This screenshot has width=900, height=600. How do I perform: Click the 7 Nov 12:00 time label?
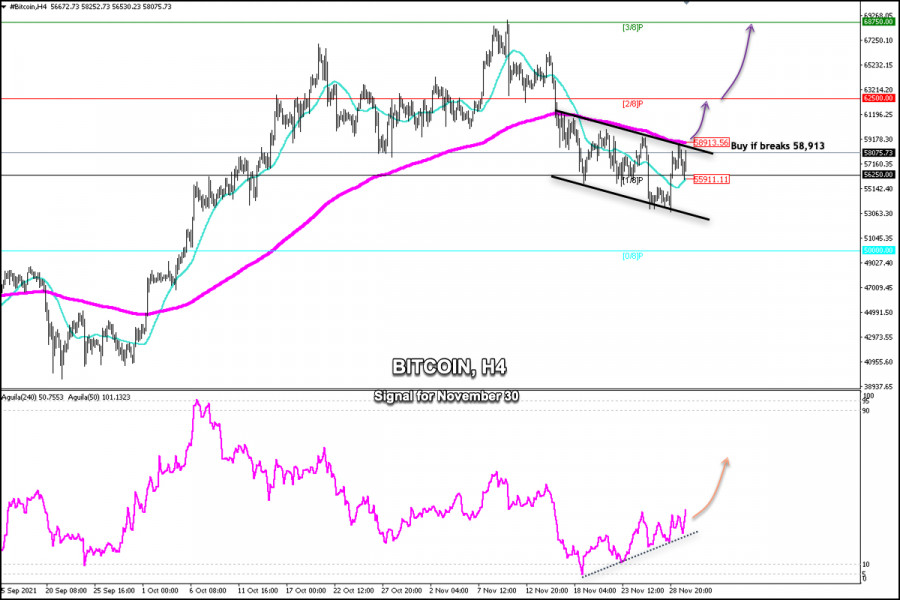[x=498, y=590]
